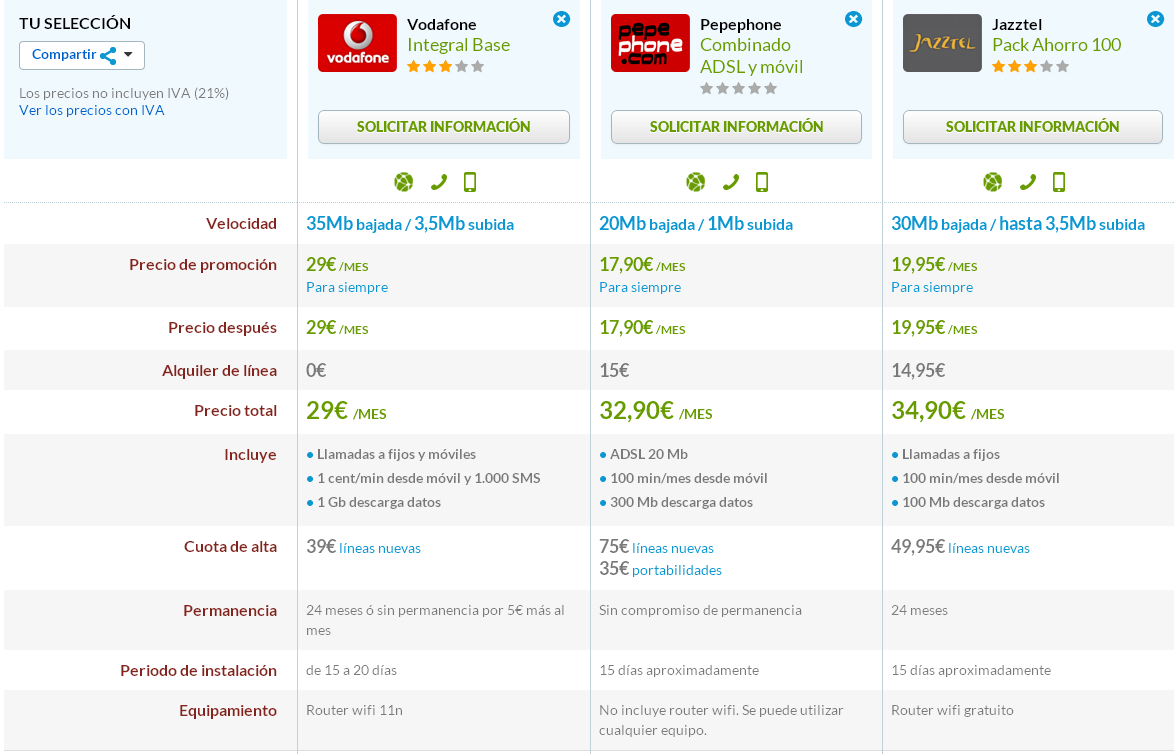Image resolution: width=1174 pixels, height=754 pixels.
Task: Click Pepephone's internet globe icon
Action: pos(696,182)
